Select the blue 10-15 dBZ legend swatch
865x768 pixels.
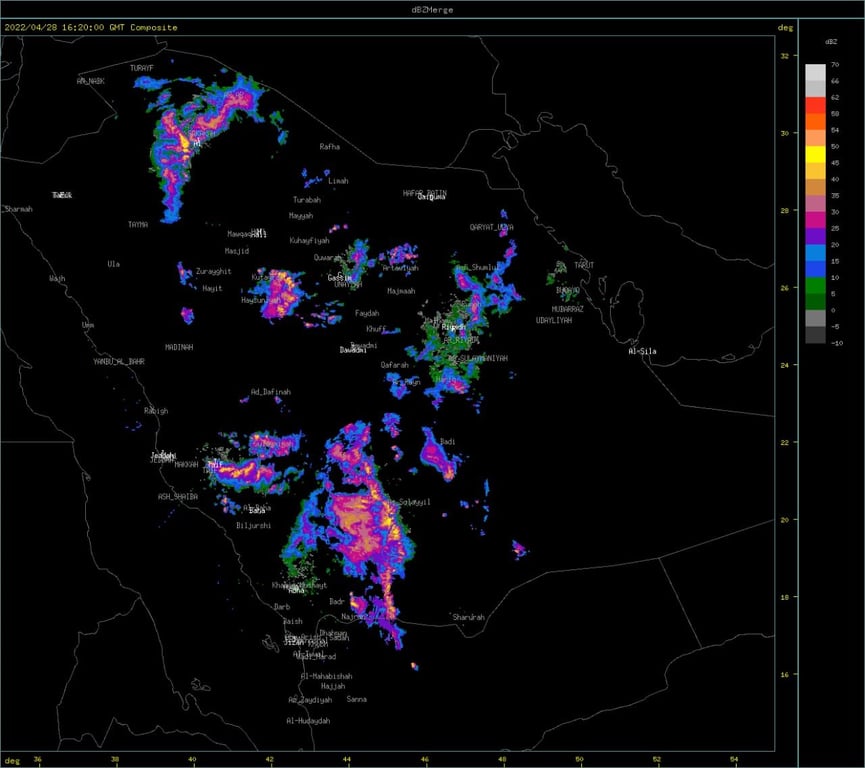coord(815,269)
